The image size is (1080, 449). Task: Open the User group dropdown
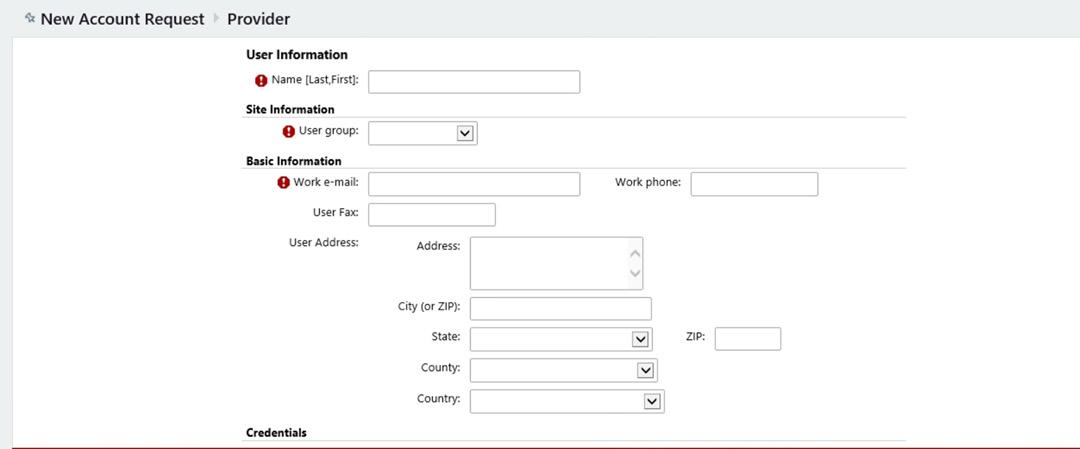tap(465, 134)
